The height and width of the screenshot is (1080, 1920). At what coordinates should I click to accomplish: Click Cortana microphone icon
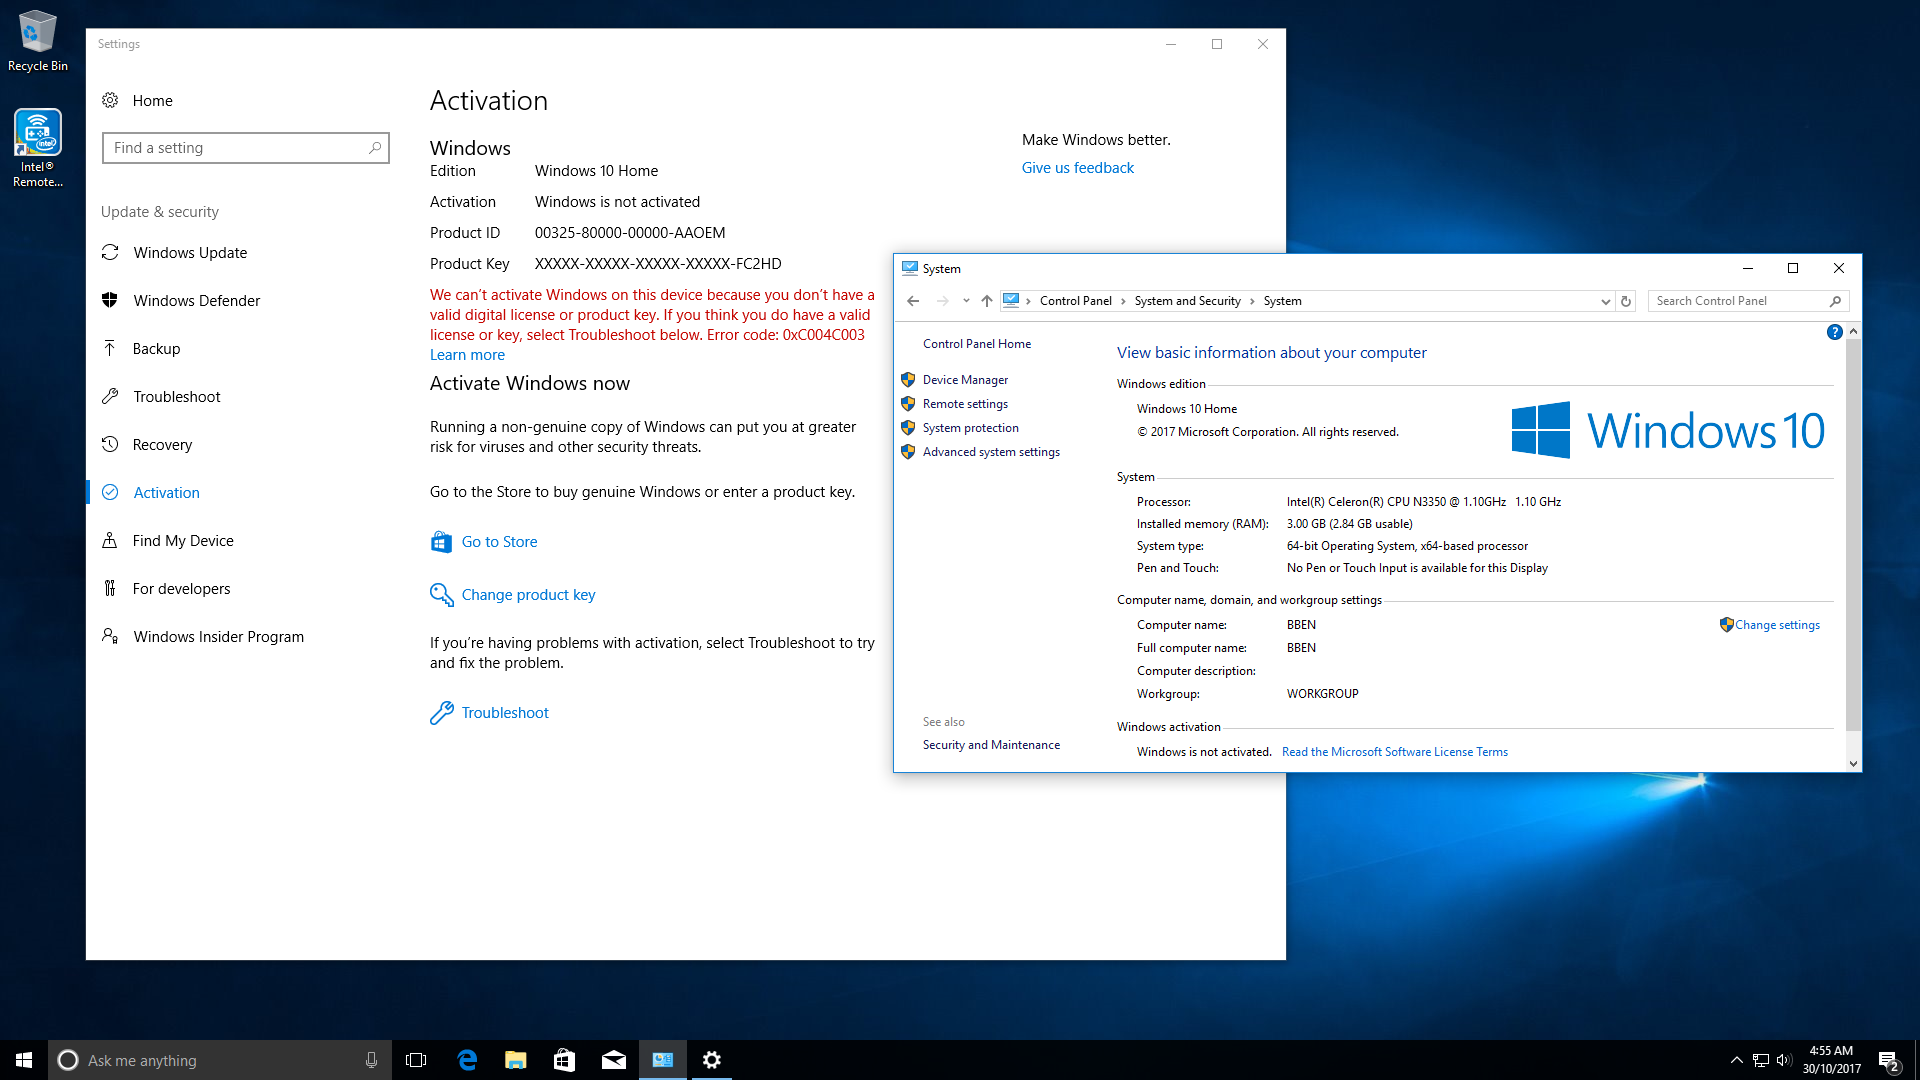click(371, 1060)
